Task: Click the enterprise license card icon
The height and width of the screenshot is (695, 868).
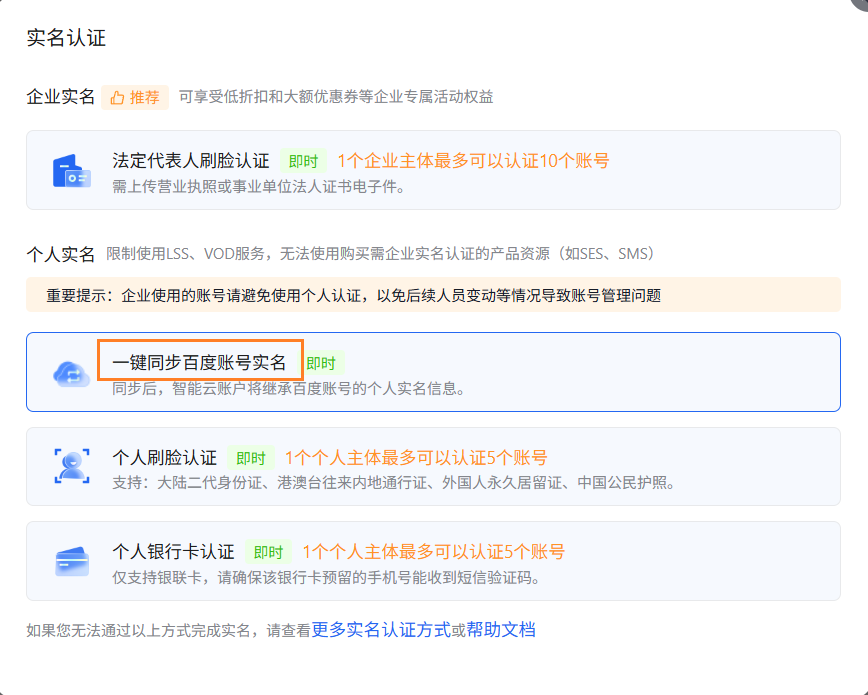Action: pyautogui.click(x=71, y=171)
